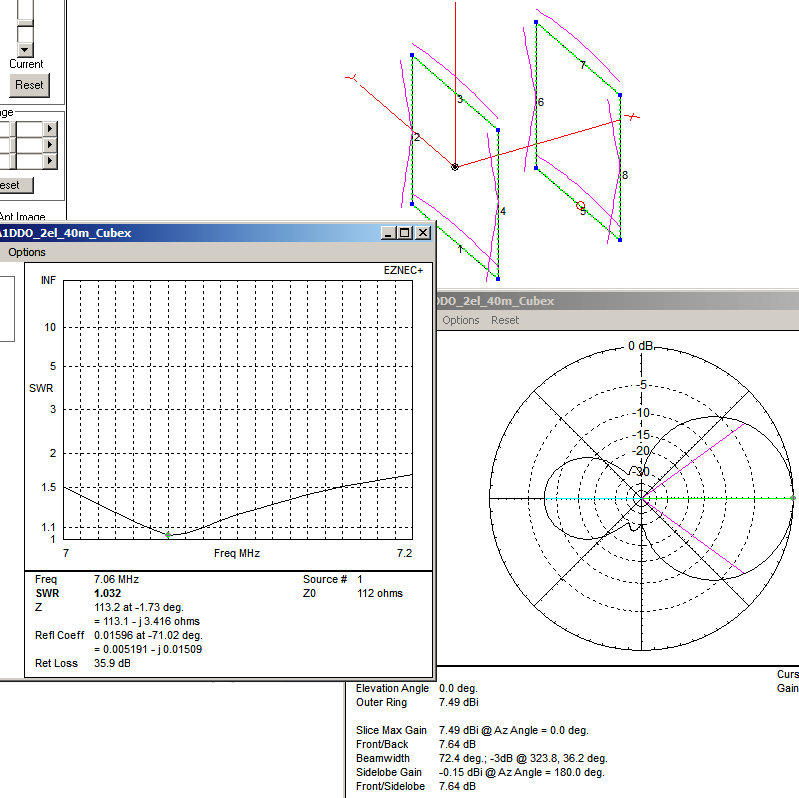Click the Sidelobe Gain value -0.15 dBi
This screenshot has width=799, height=798.
tap(521, 773)
